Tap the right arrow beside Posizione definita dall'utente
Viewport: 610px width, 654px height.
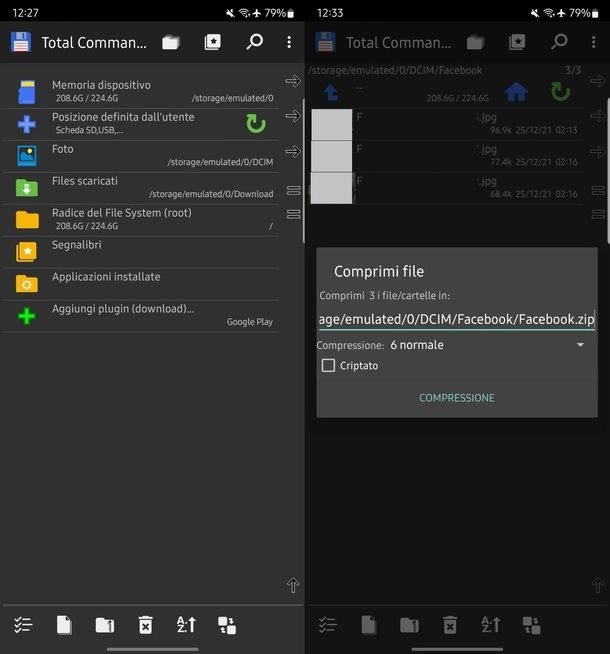tap(293, 116)
